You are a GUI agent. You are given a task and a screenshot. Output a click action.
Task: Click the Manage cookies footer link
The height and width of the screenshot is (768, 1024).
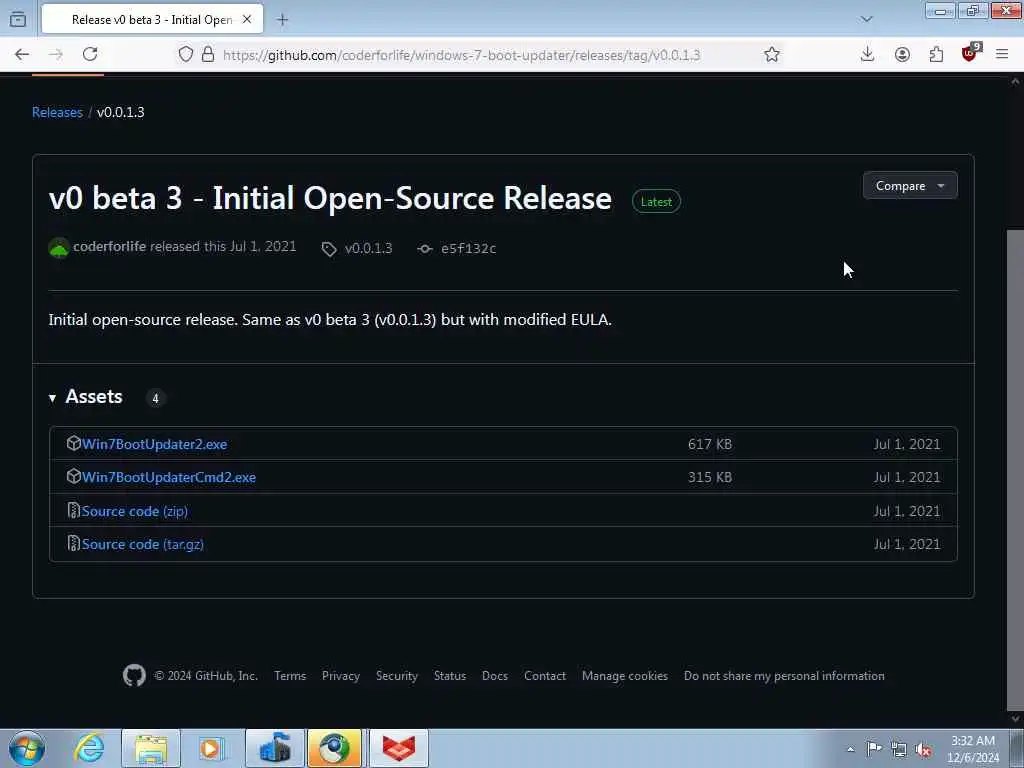[625, 676]
